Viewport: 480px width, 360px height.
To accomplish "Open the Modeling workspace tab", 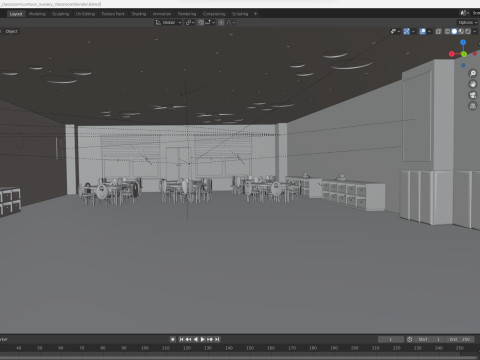I will click(37, 14).
